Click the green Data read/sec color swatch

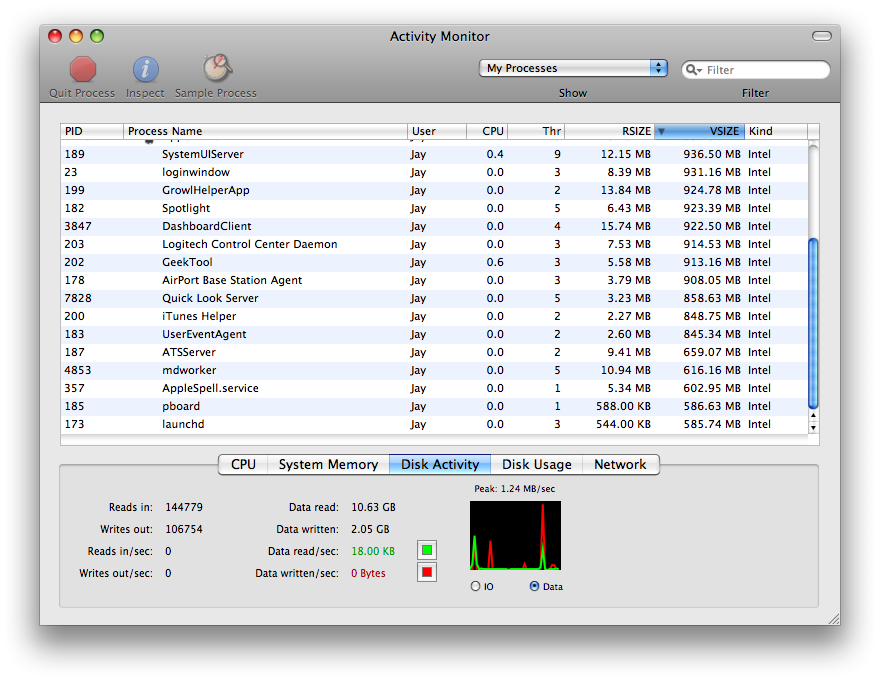click(427, 550)
